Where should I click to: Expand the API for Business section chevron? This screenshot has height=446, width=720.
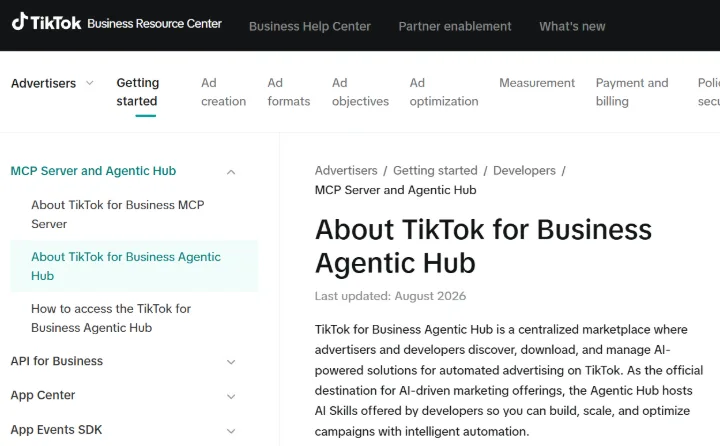(x=231, y=362)
